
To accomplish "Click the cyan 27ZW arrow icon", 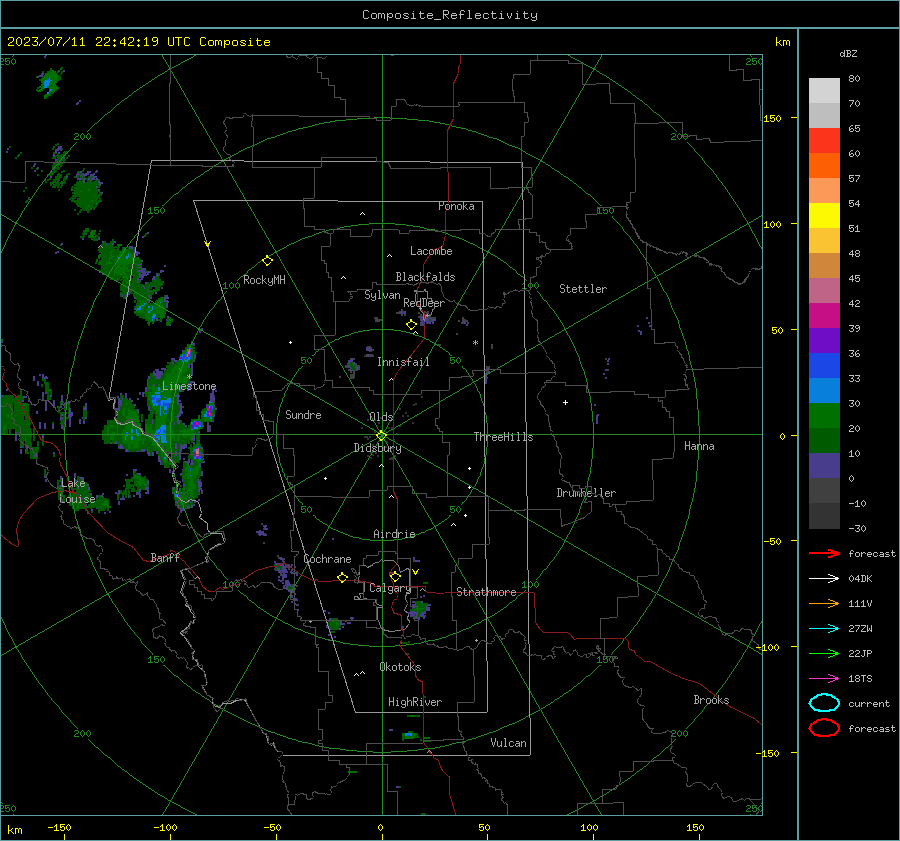I will tap(824, 629).
